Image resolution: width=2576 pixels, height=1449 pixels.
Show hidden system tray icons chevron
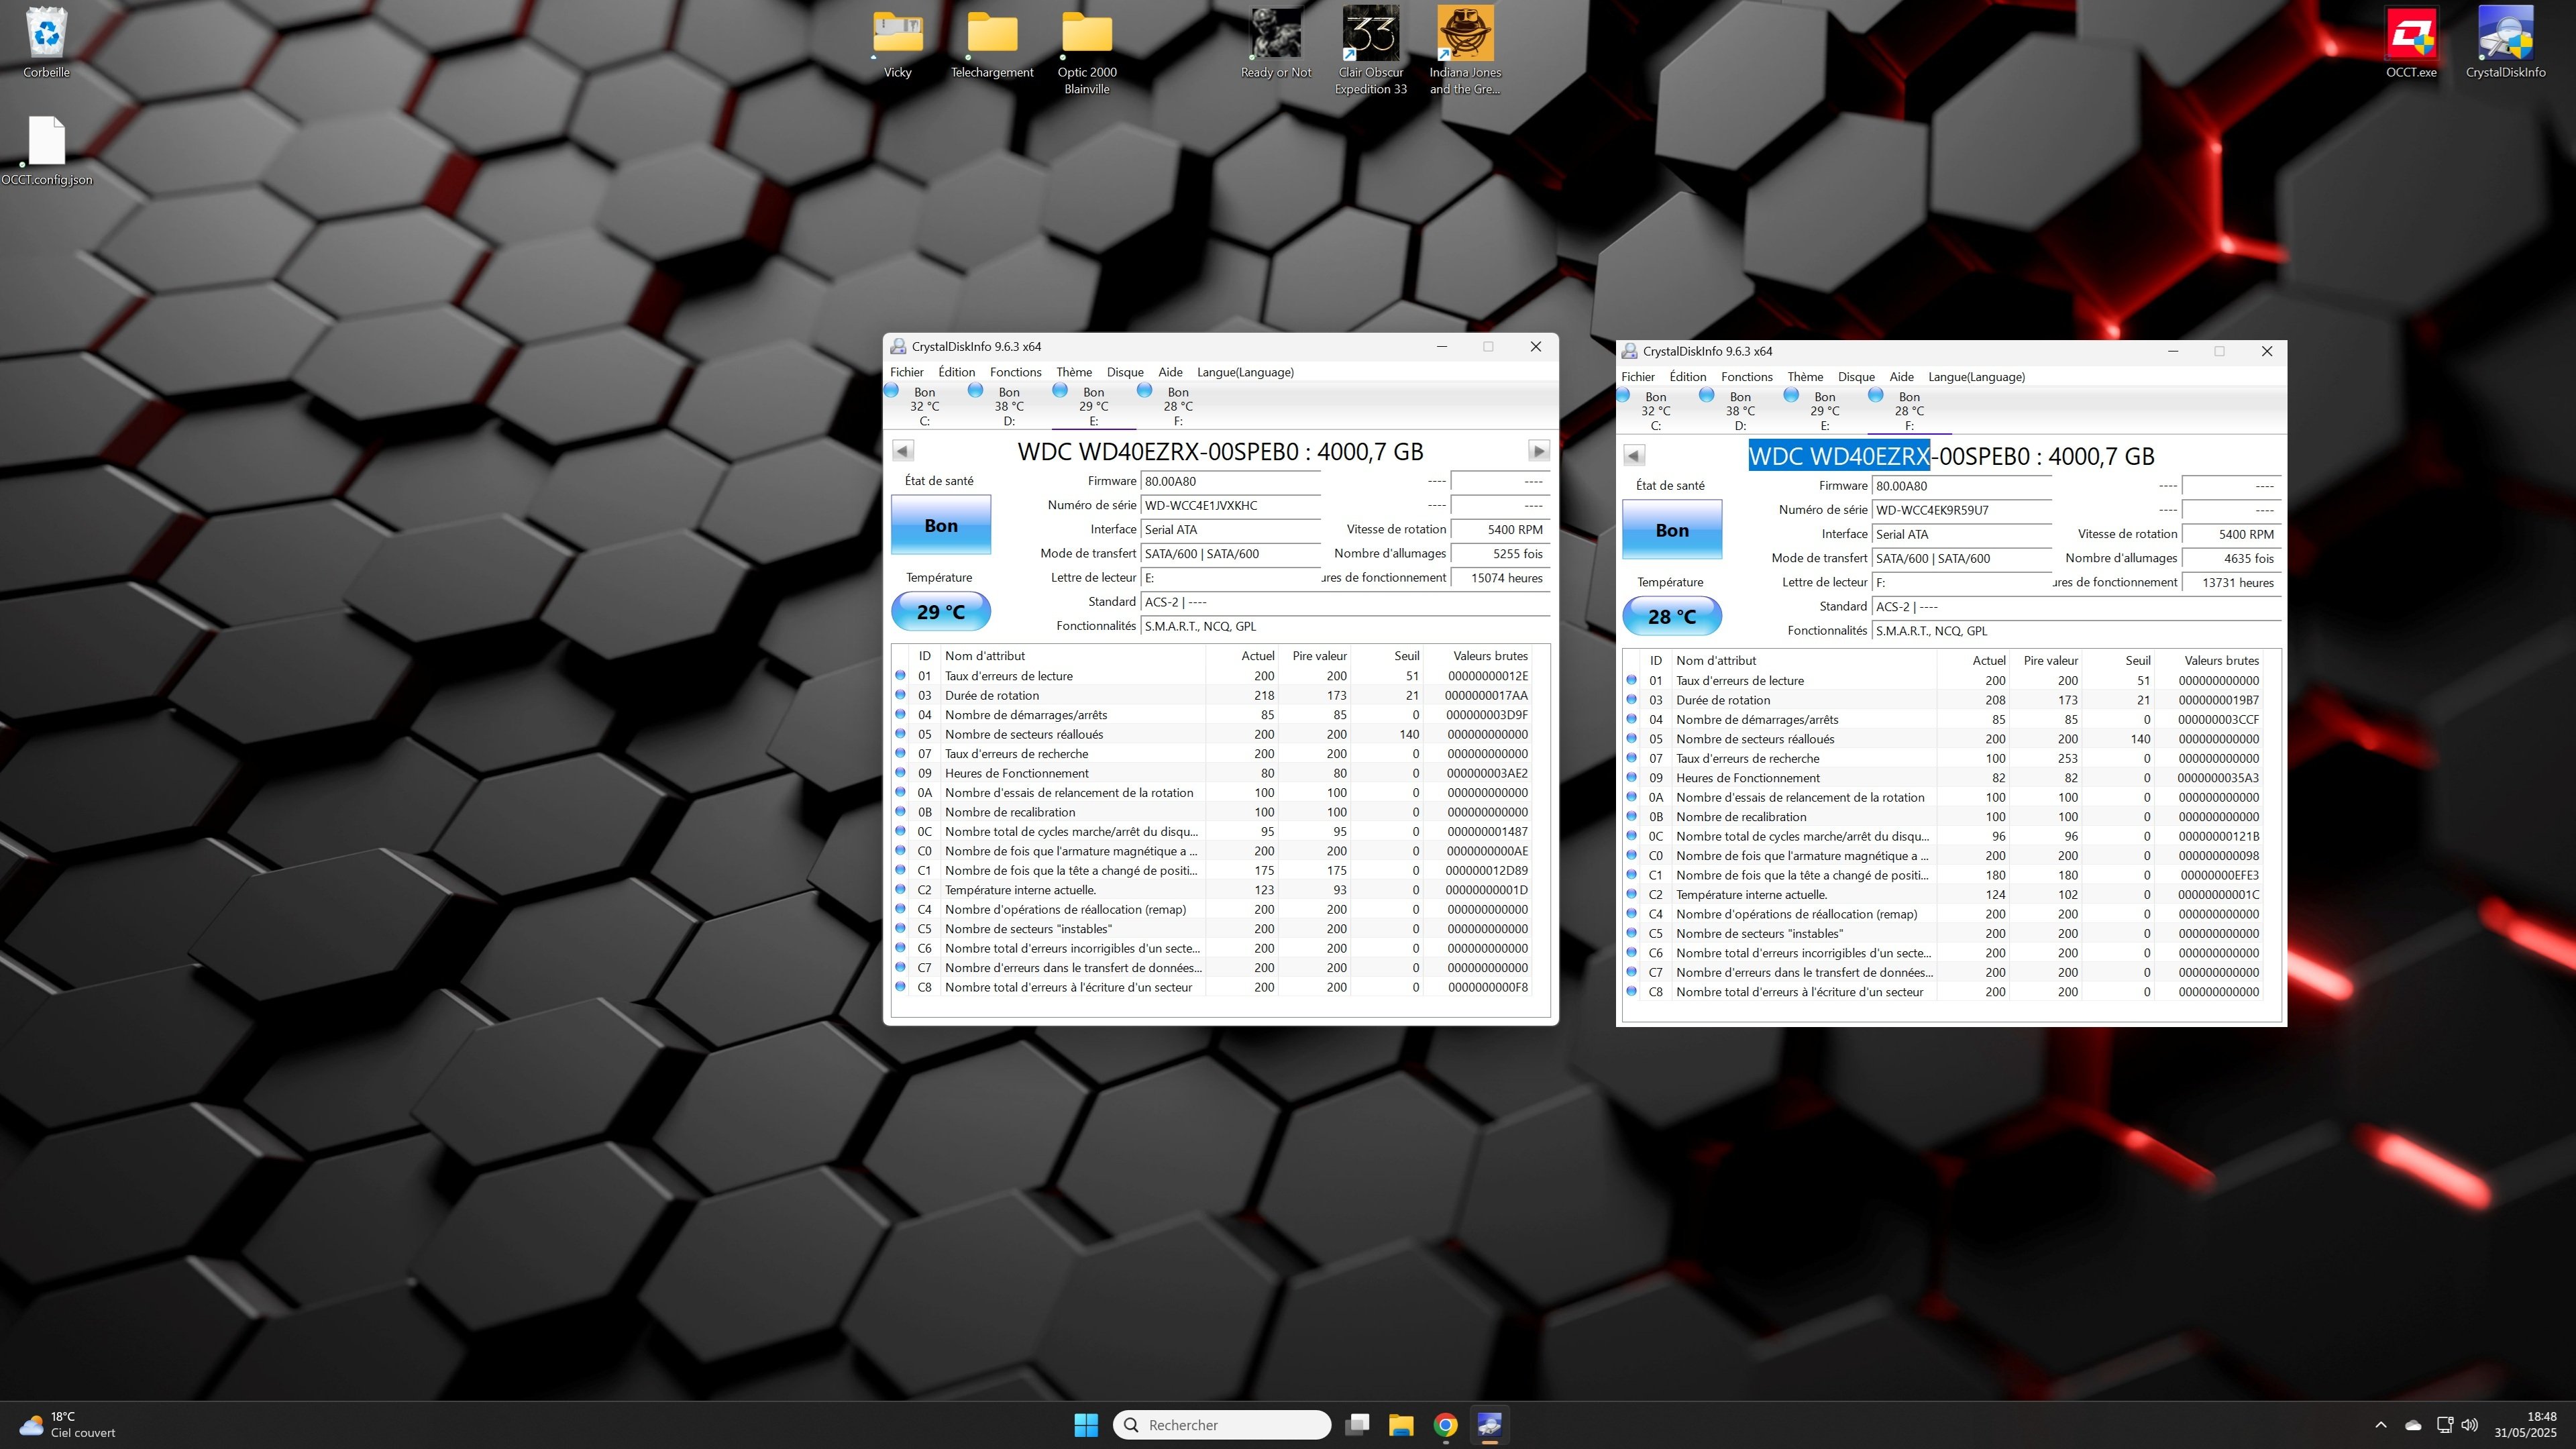coord(2380,1424)
